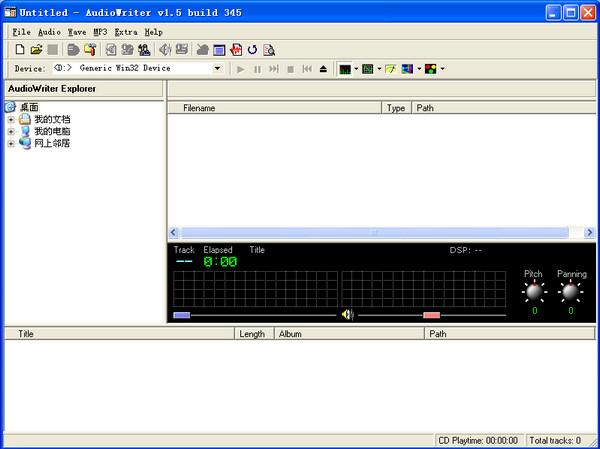Click the red waveform document icon
The height and width of the screenshot is (449, 600).
click(236, 50)
